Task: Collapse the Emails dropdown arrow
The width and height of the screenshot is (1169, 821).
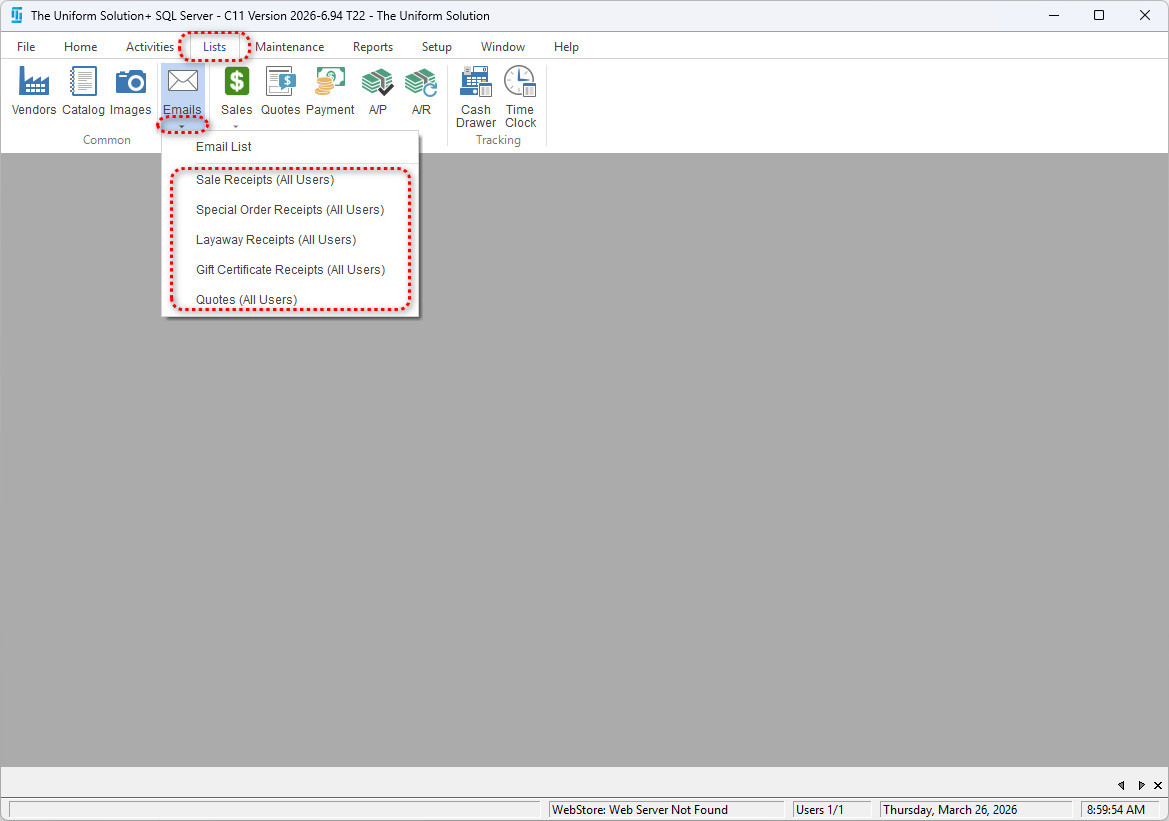Action: [x=182, y=126]
